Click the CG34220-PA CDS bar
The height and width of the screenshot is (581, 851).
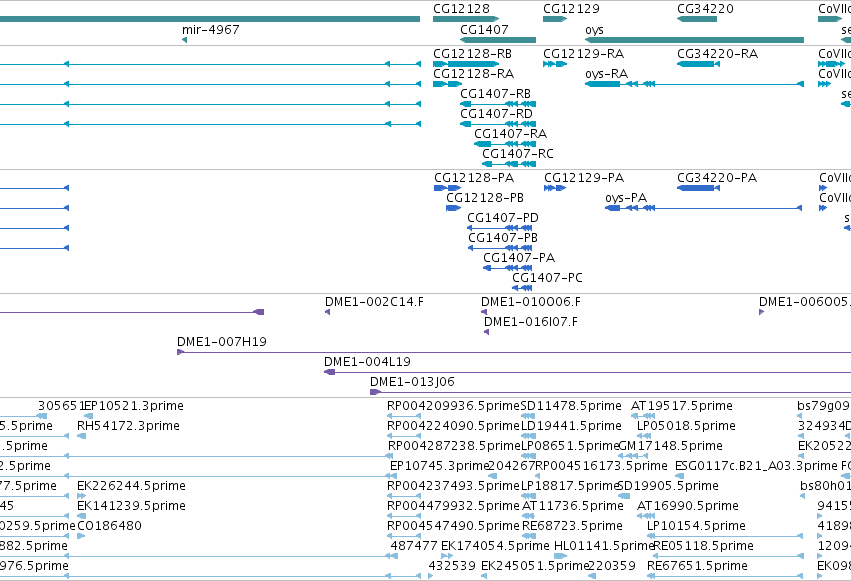[x=698, y=188]
